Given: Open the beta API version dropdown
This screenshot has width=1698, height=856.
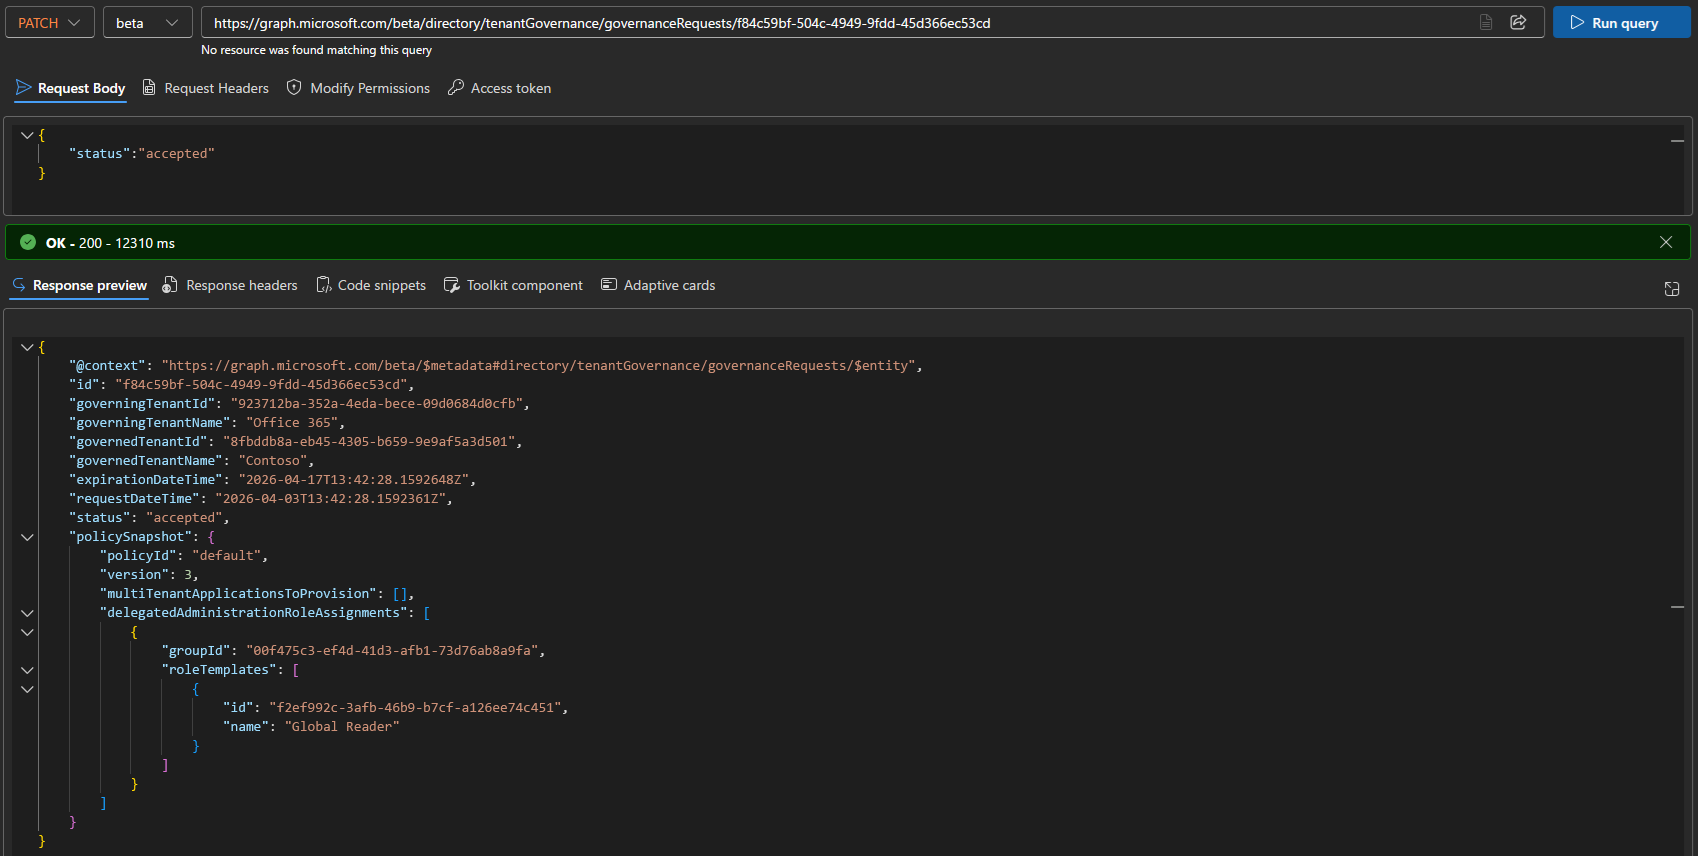Looking at the screenshot, I should (x=147, y=22).
